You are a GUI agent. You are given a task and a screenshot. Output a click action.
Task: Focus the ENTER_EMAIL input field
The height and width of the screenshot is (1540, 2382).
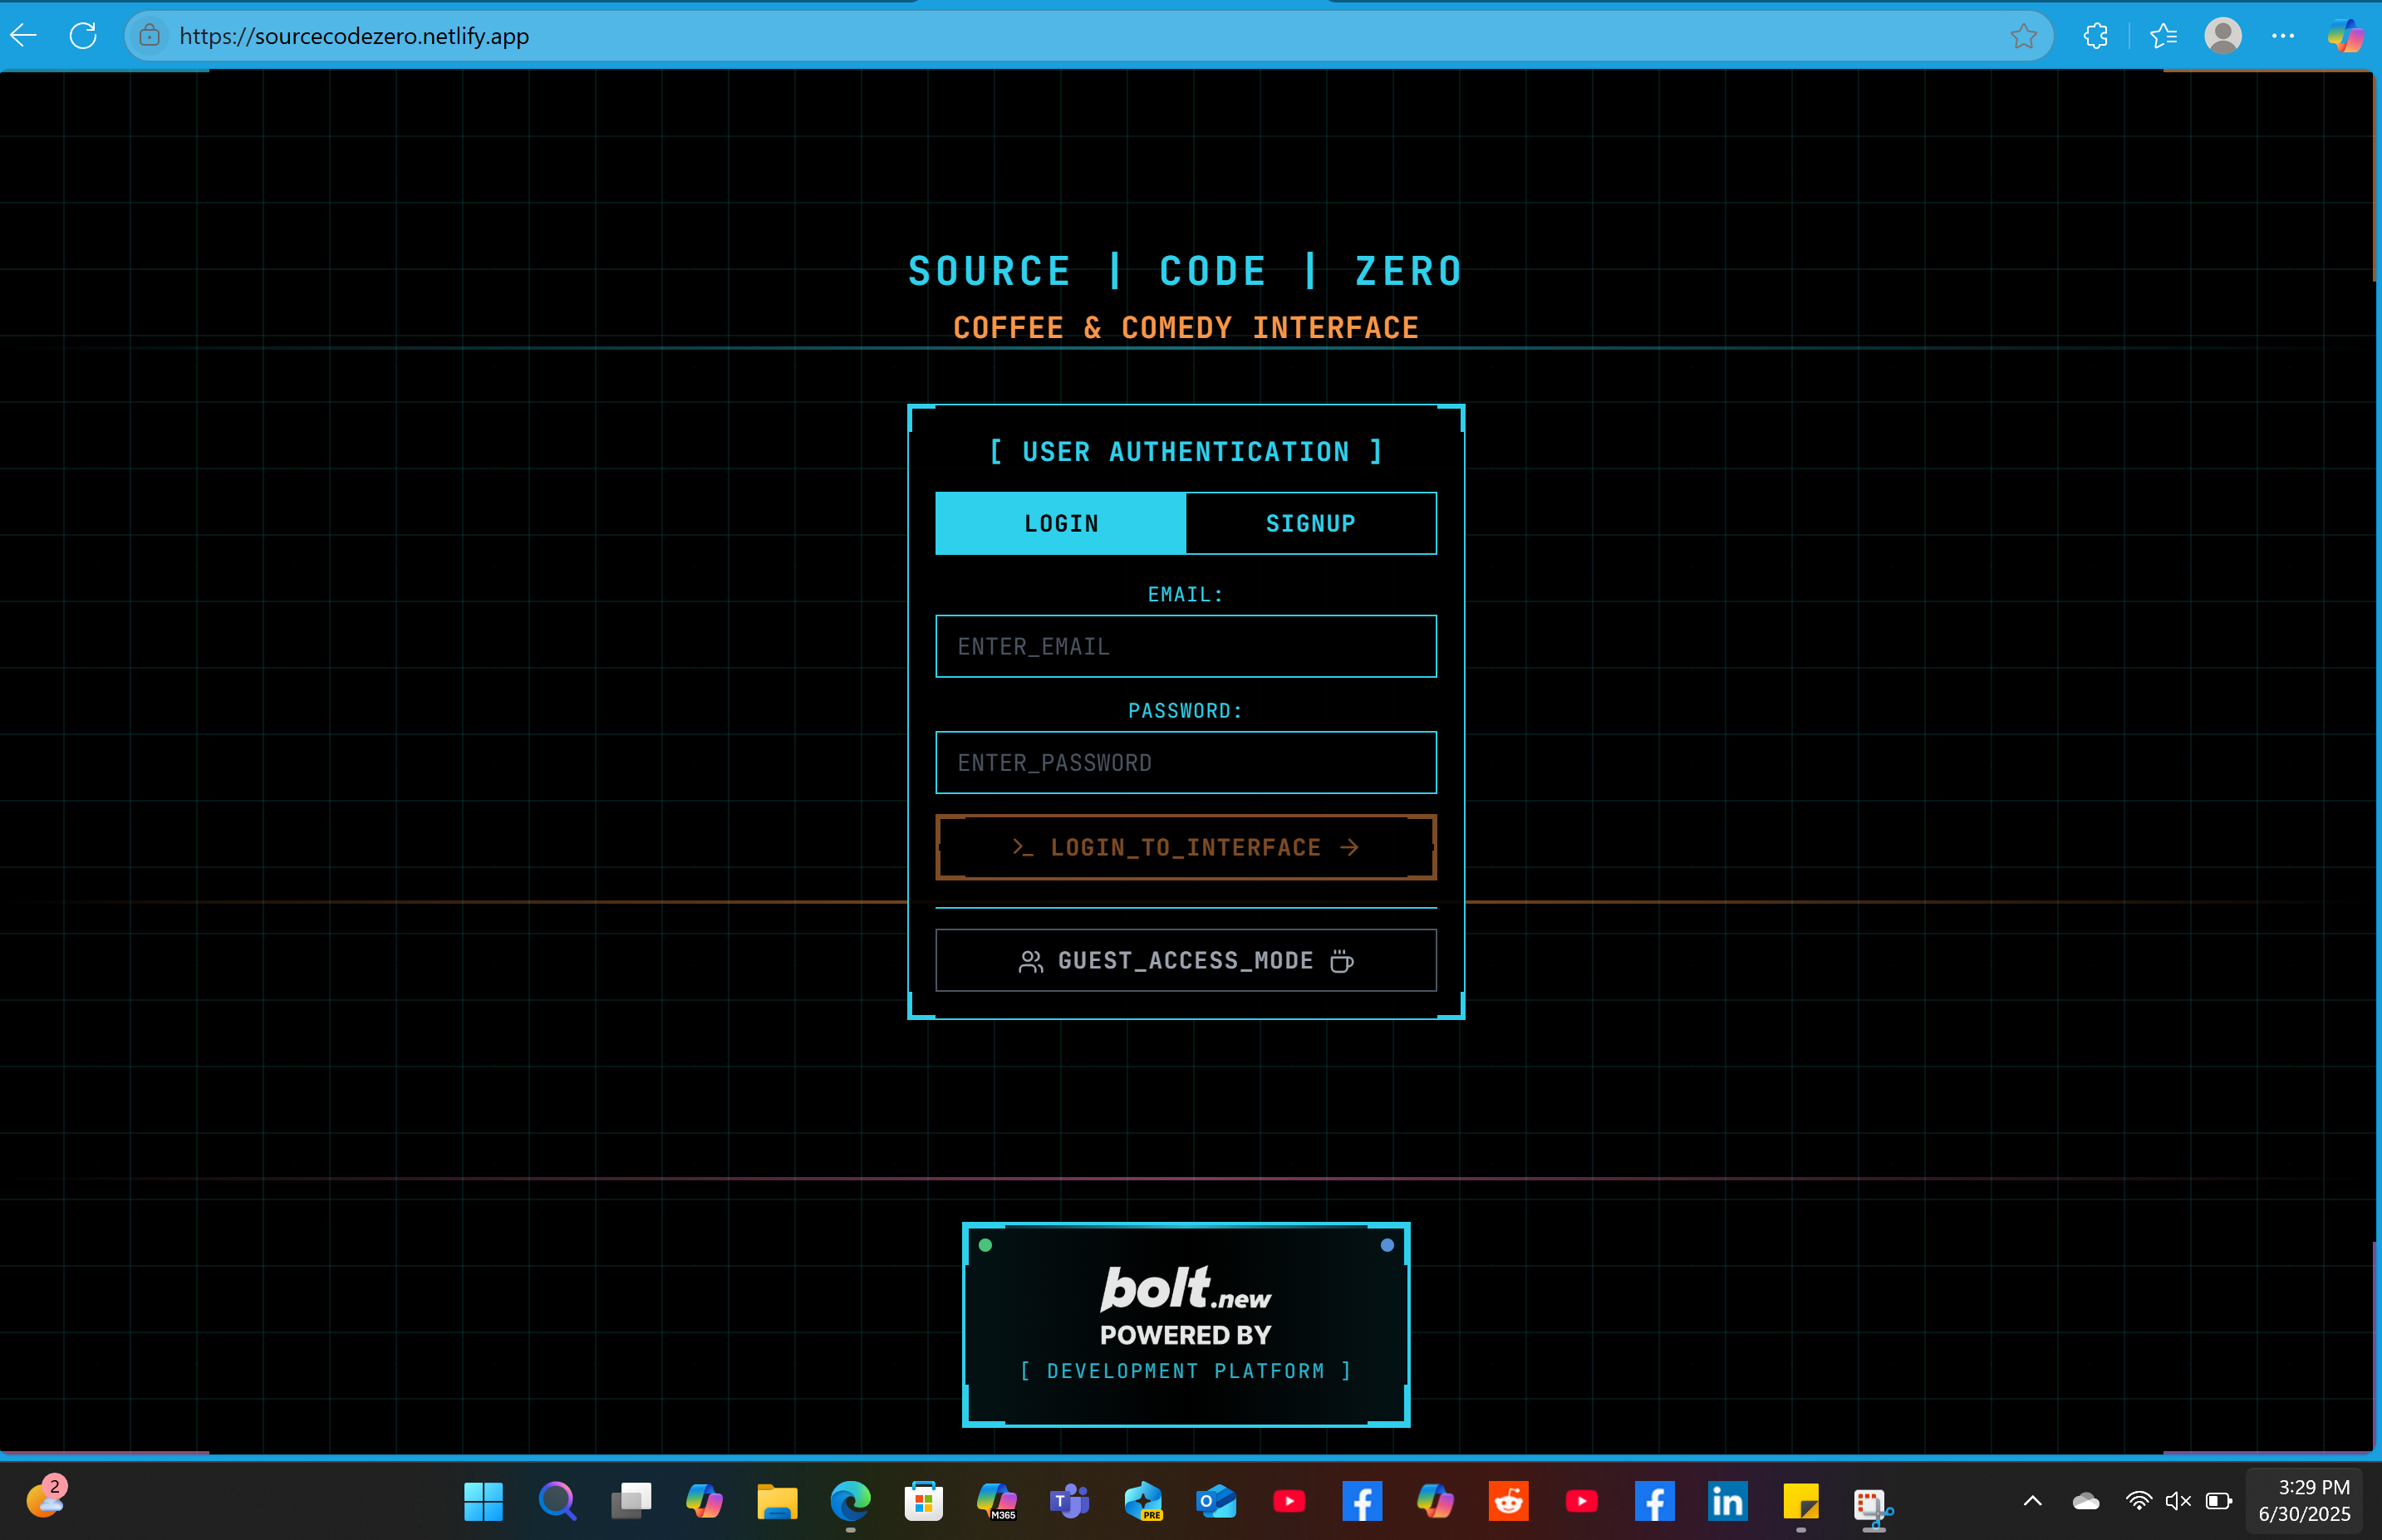(1185, 647)
